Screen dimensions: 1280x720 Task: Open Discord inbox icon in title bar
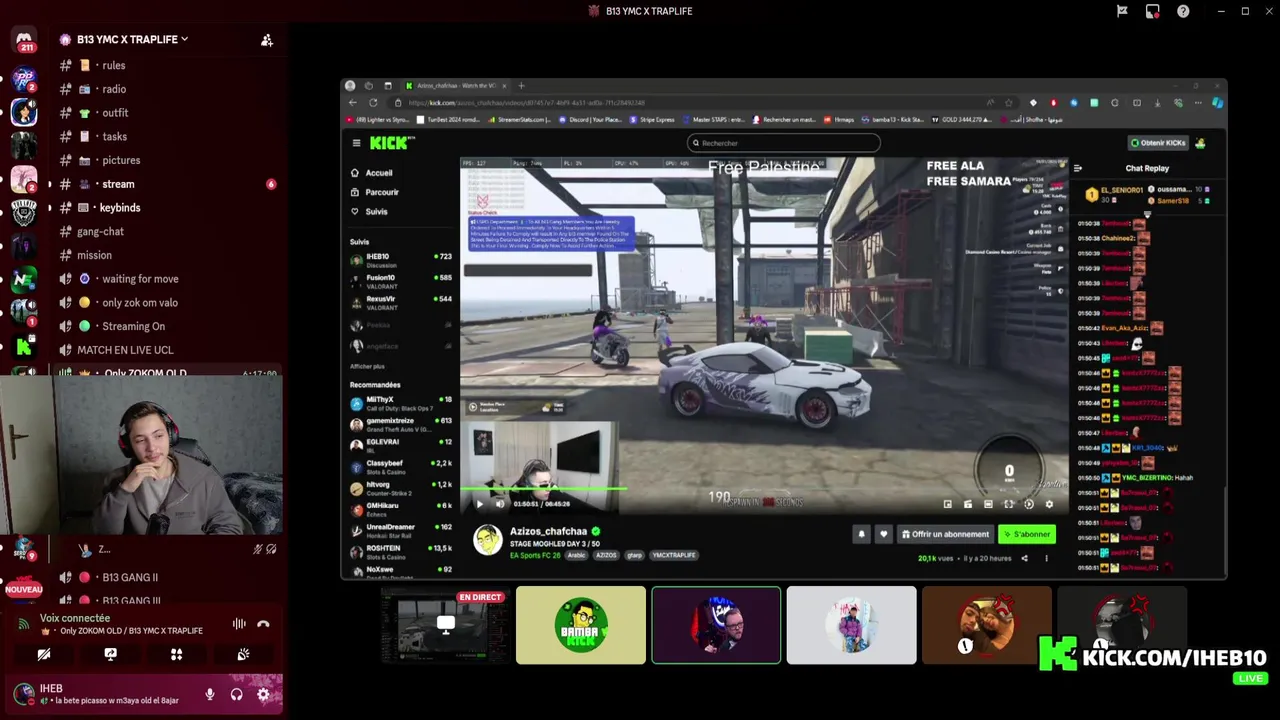point(1152,11)
